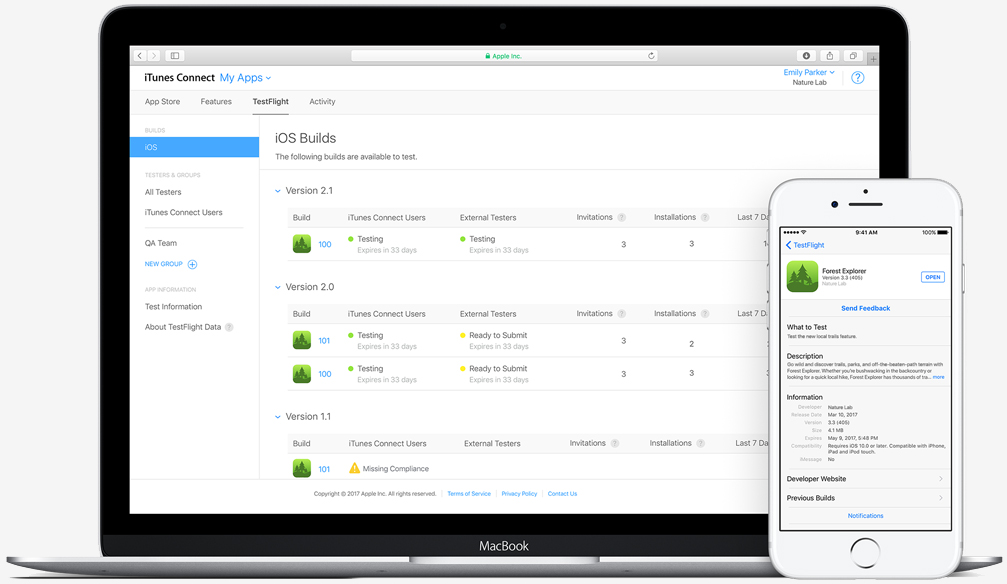Collapse the Version 2.0 section

tap(277, 287)
